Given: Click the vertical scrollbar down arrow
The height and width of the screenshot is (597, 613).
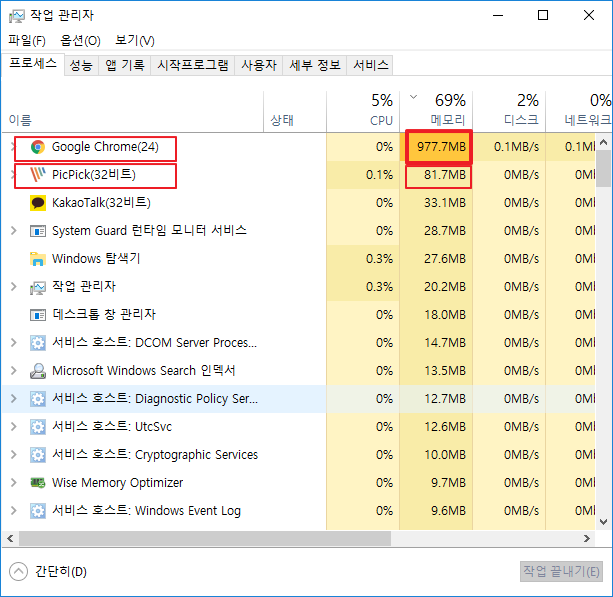Looking at the screenshot, I should click(603, 522).
